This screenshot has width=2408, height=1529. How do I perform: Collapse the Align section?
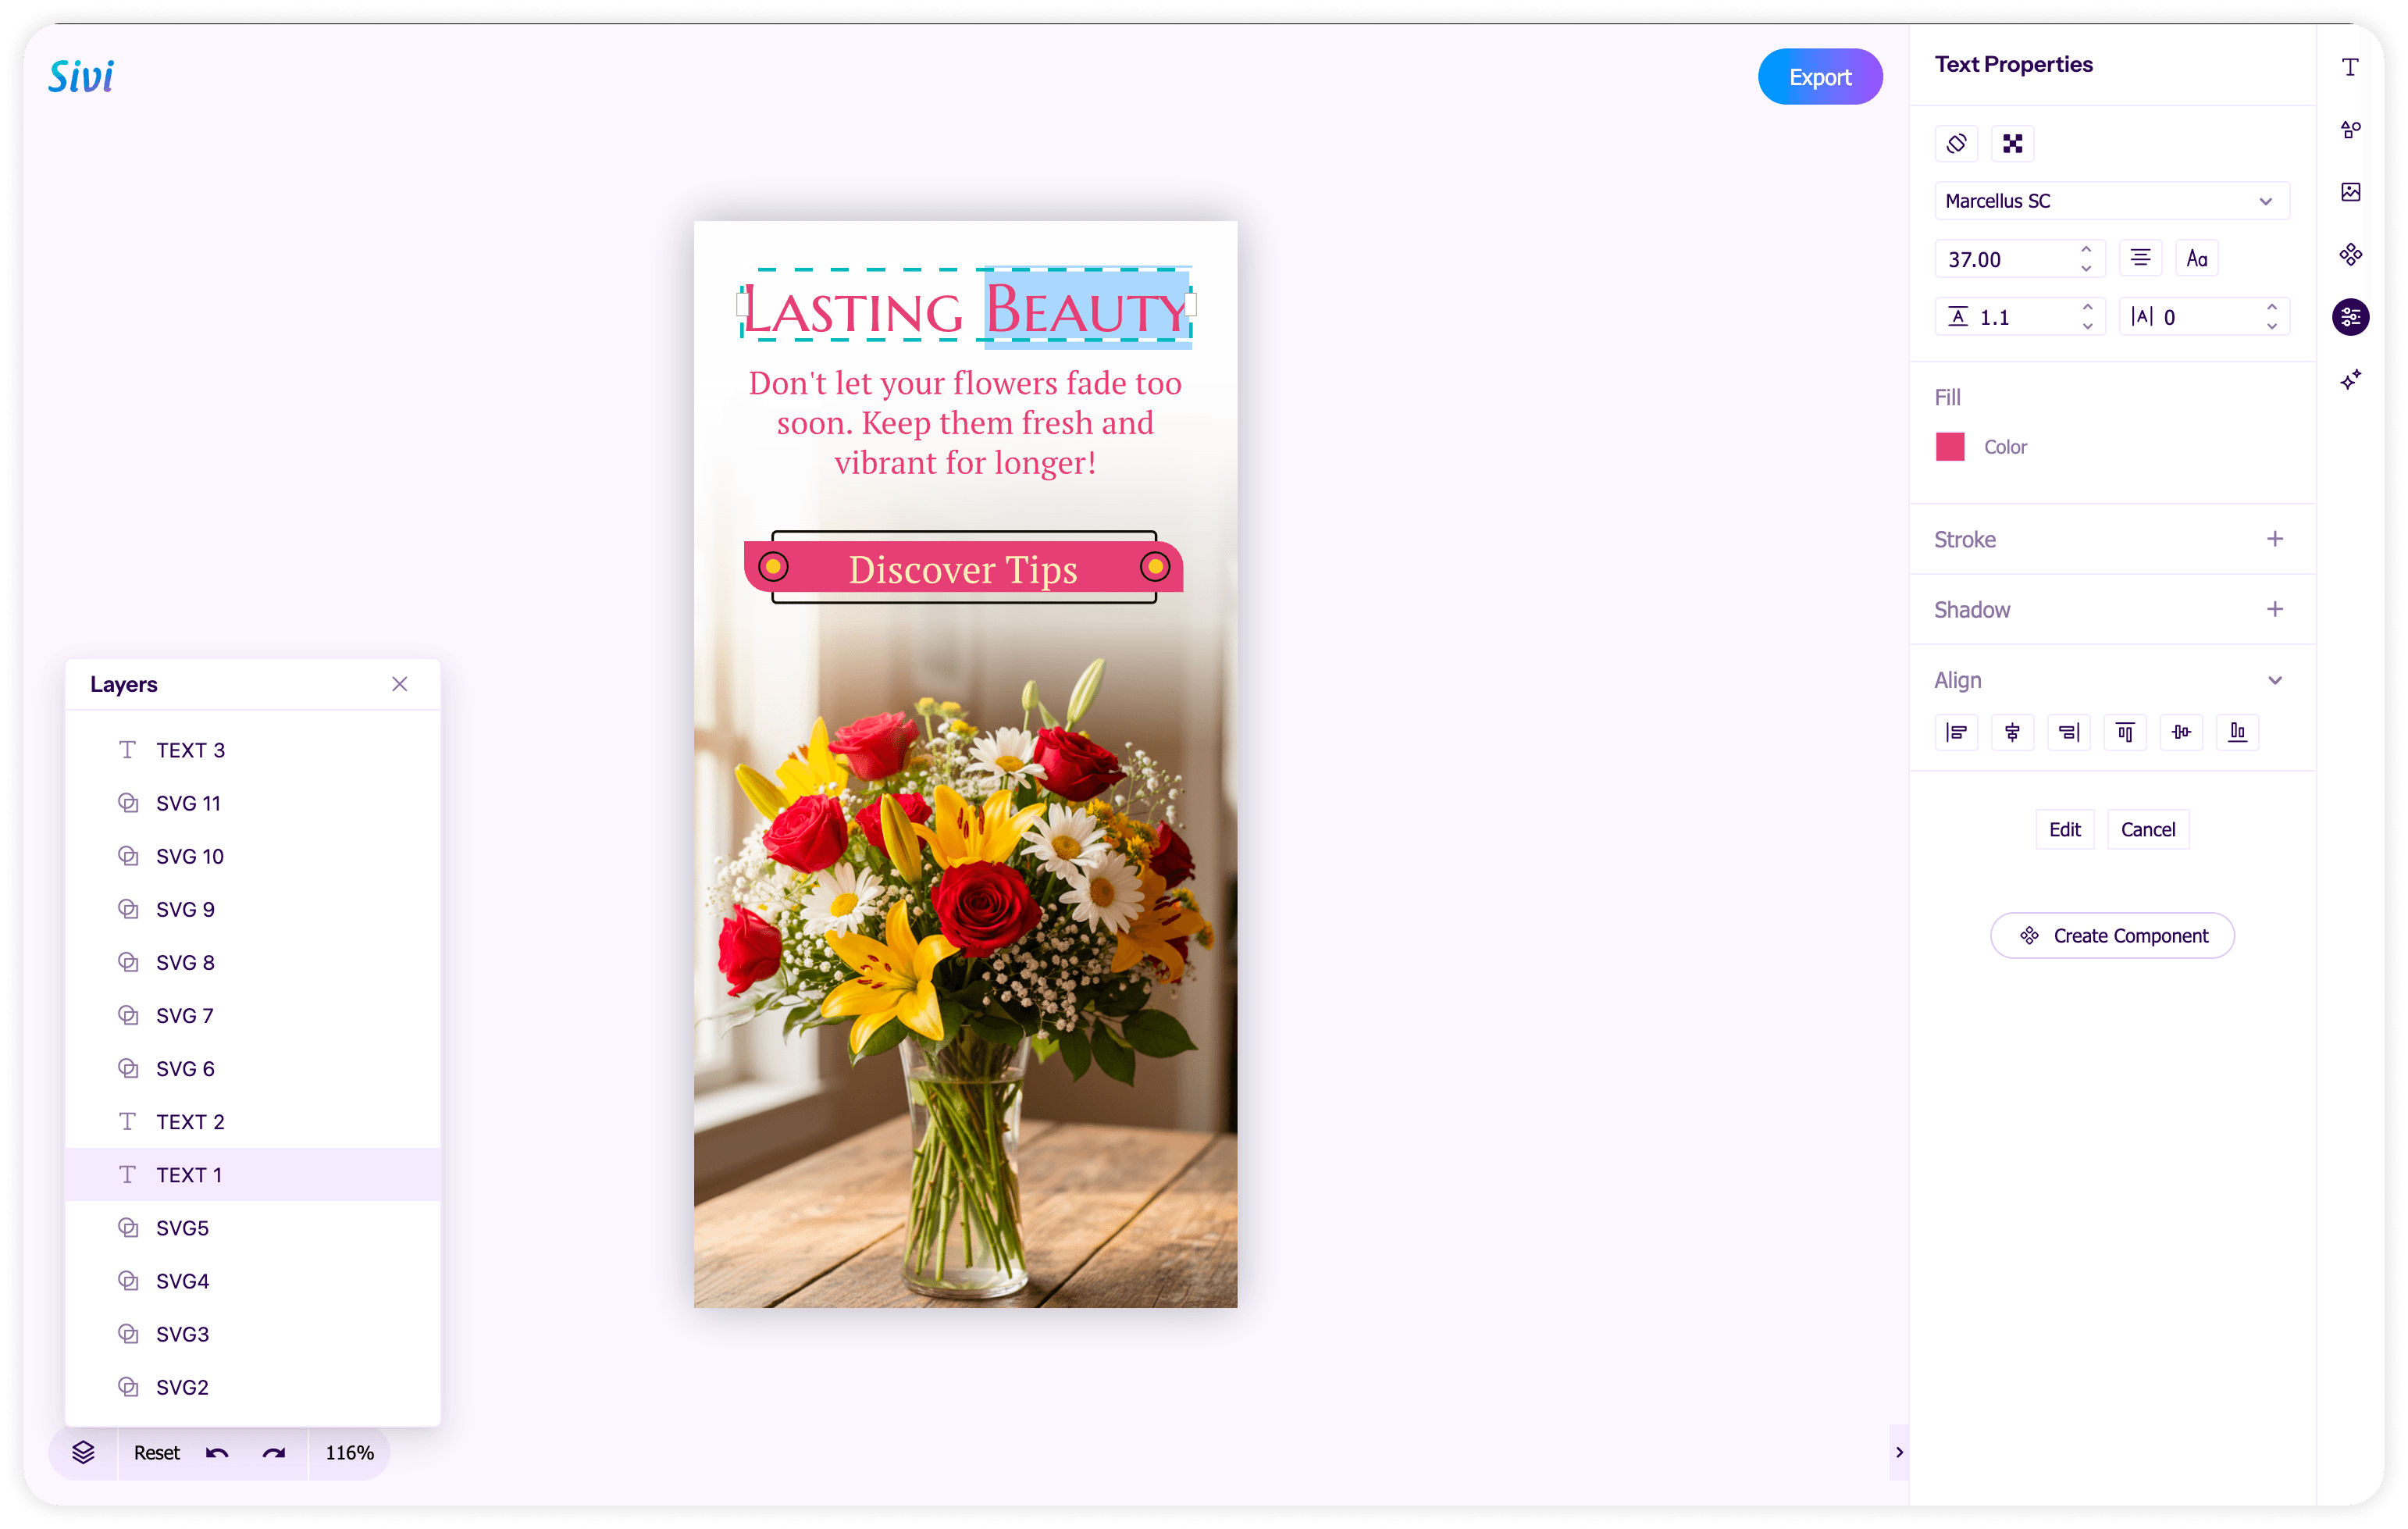(x=2275, y=679)
